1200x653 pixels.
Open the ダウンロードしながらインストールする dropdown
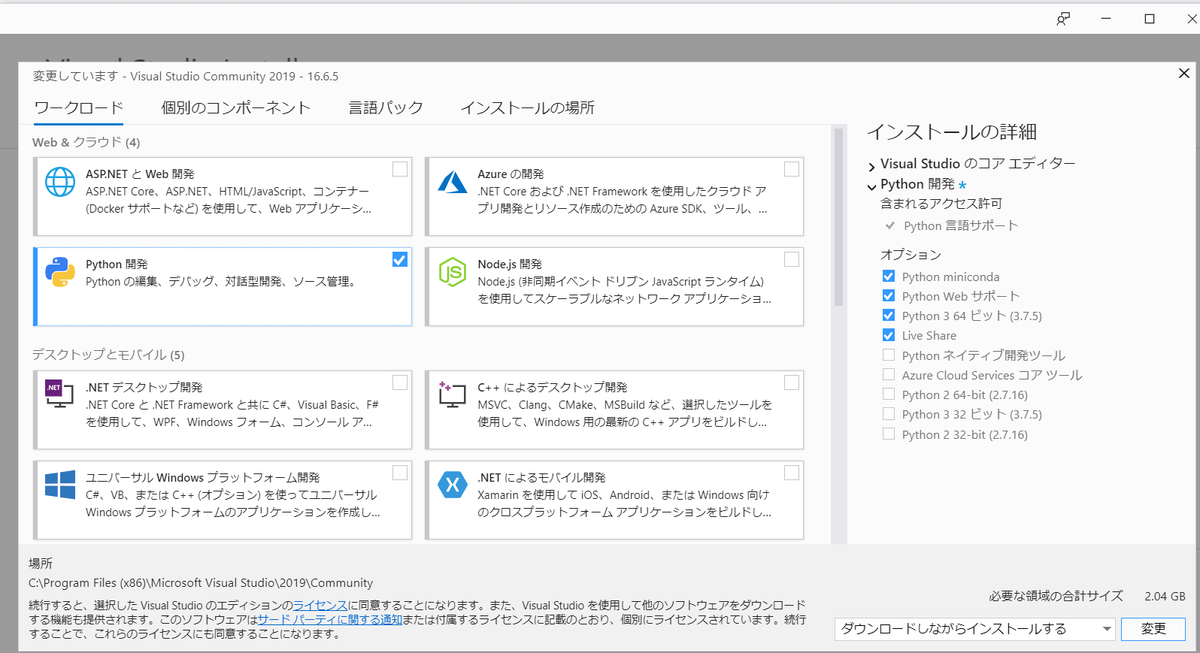pyautogui.click(x=974, y=629)
